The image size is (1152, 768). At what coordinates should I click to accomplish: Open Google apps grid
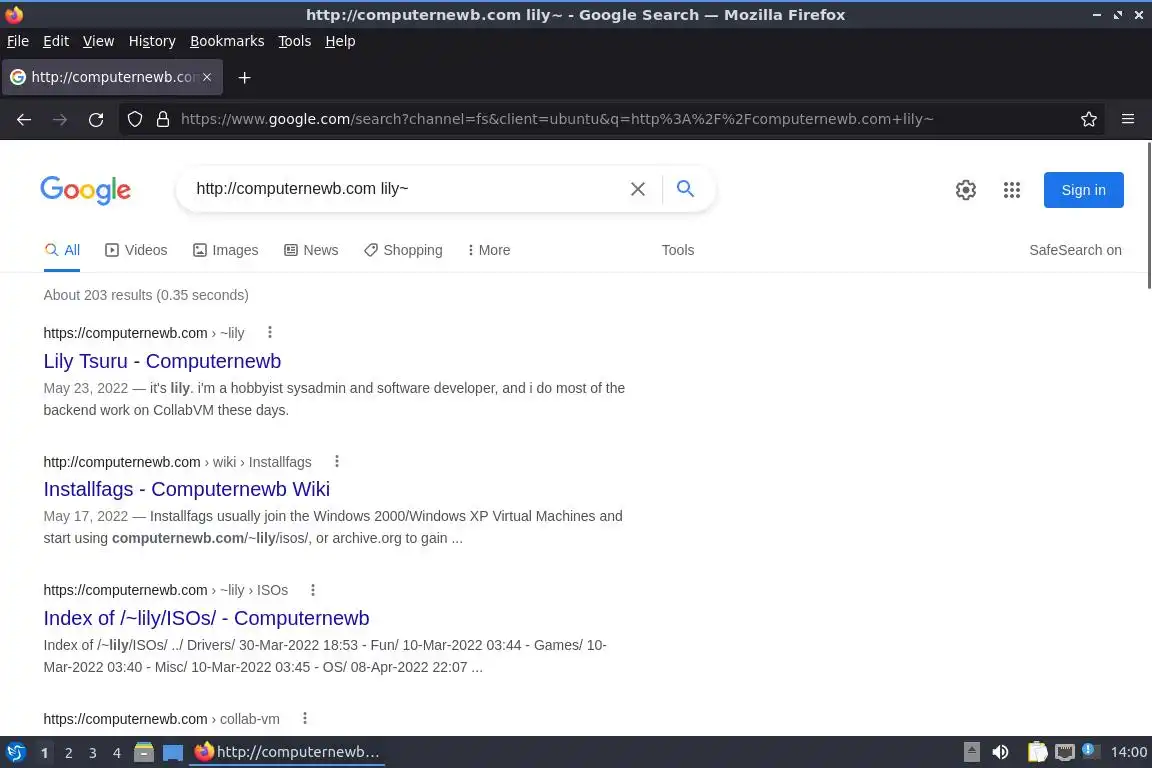point(1012,190)
